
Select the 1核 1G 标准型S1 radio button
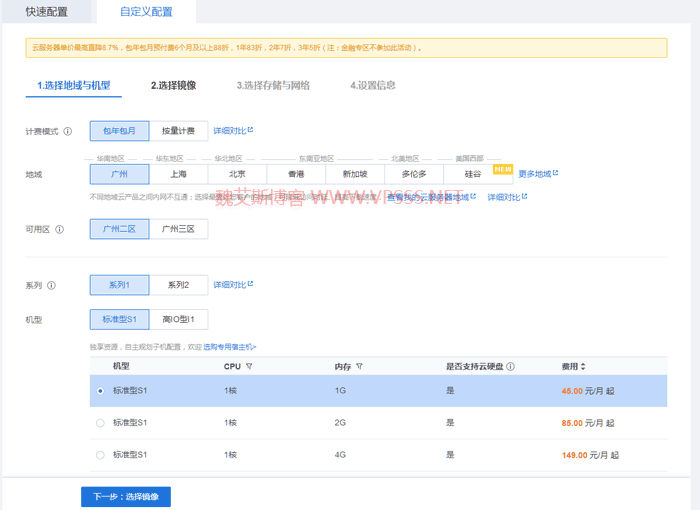100,391
